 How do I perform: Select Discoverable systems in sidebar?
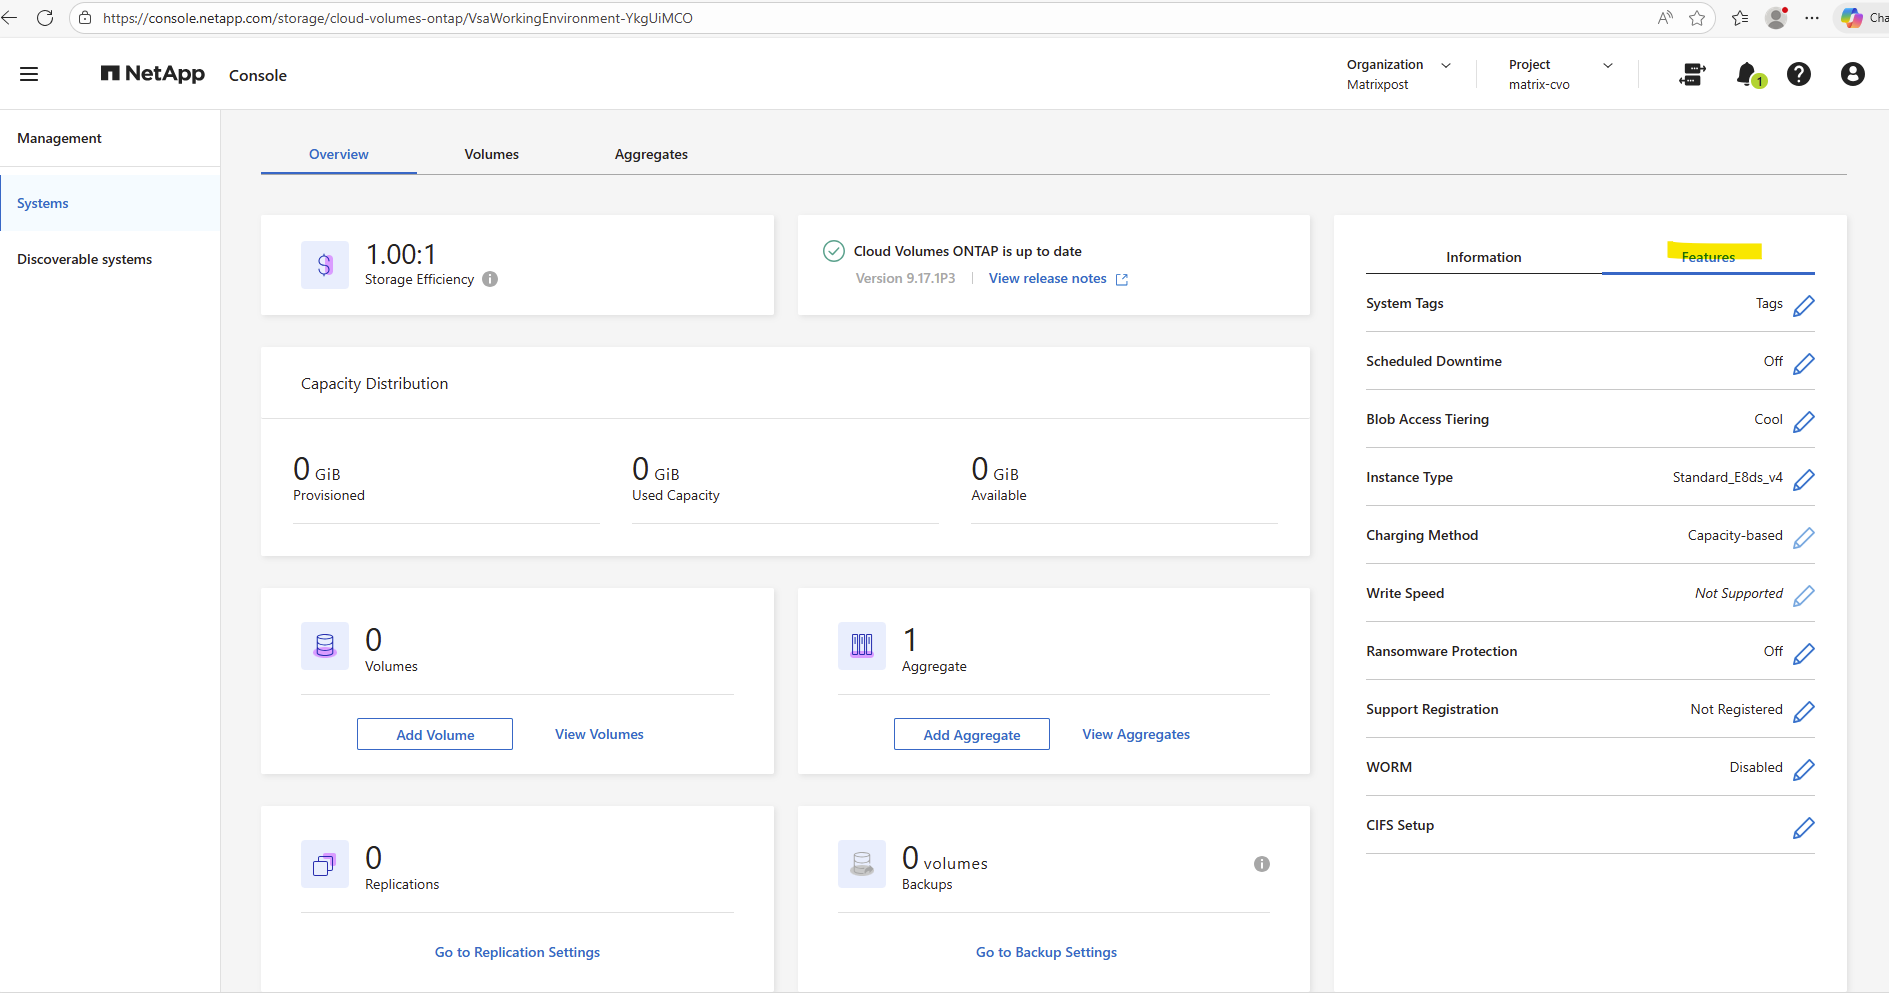[x=85, y=259]
